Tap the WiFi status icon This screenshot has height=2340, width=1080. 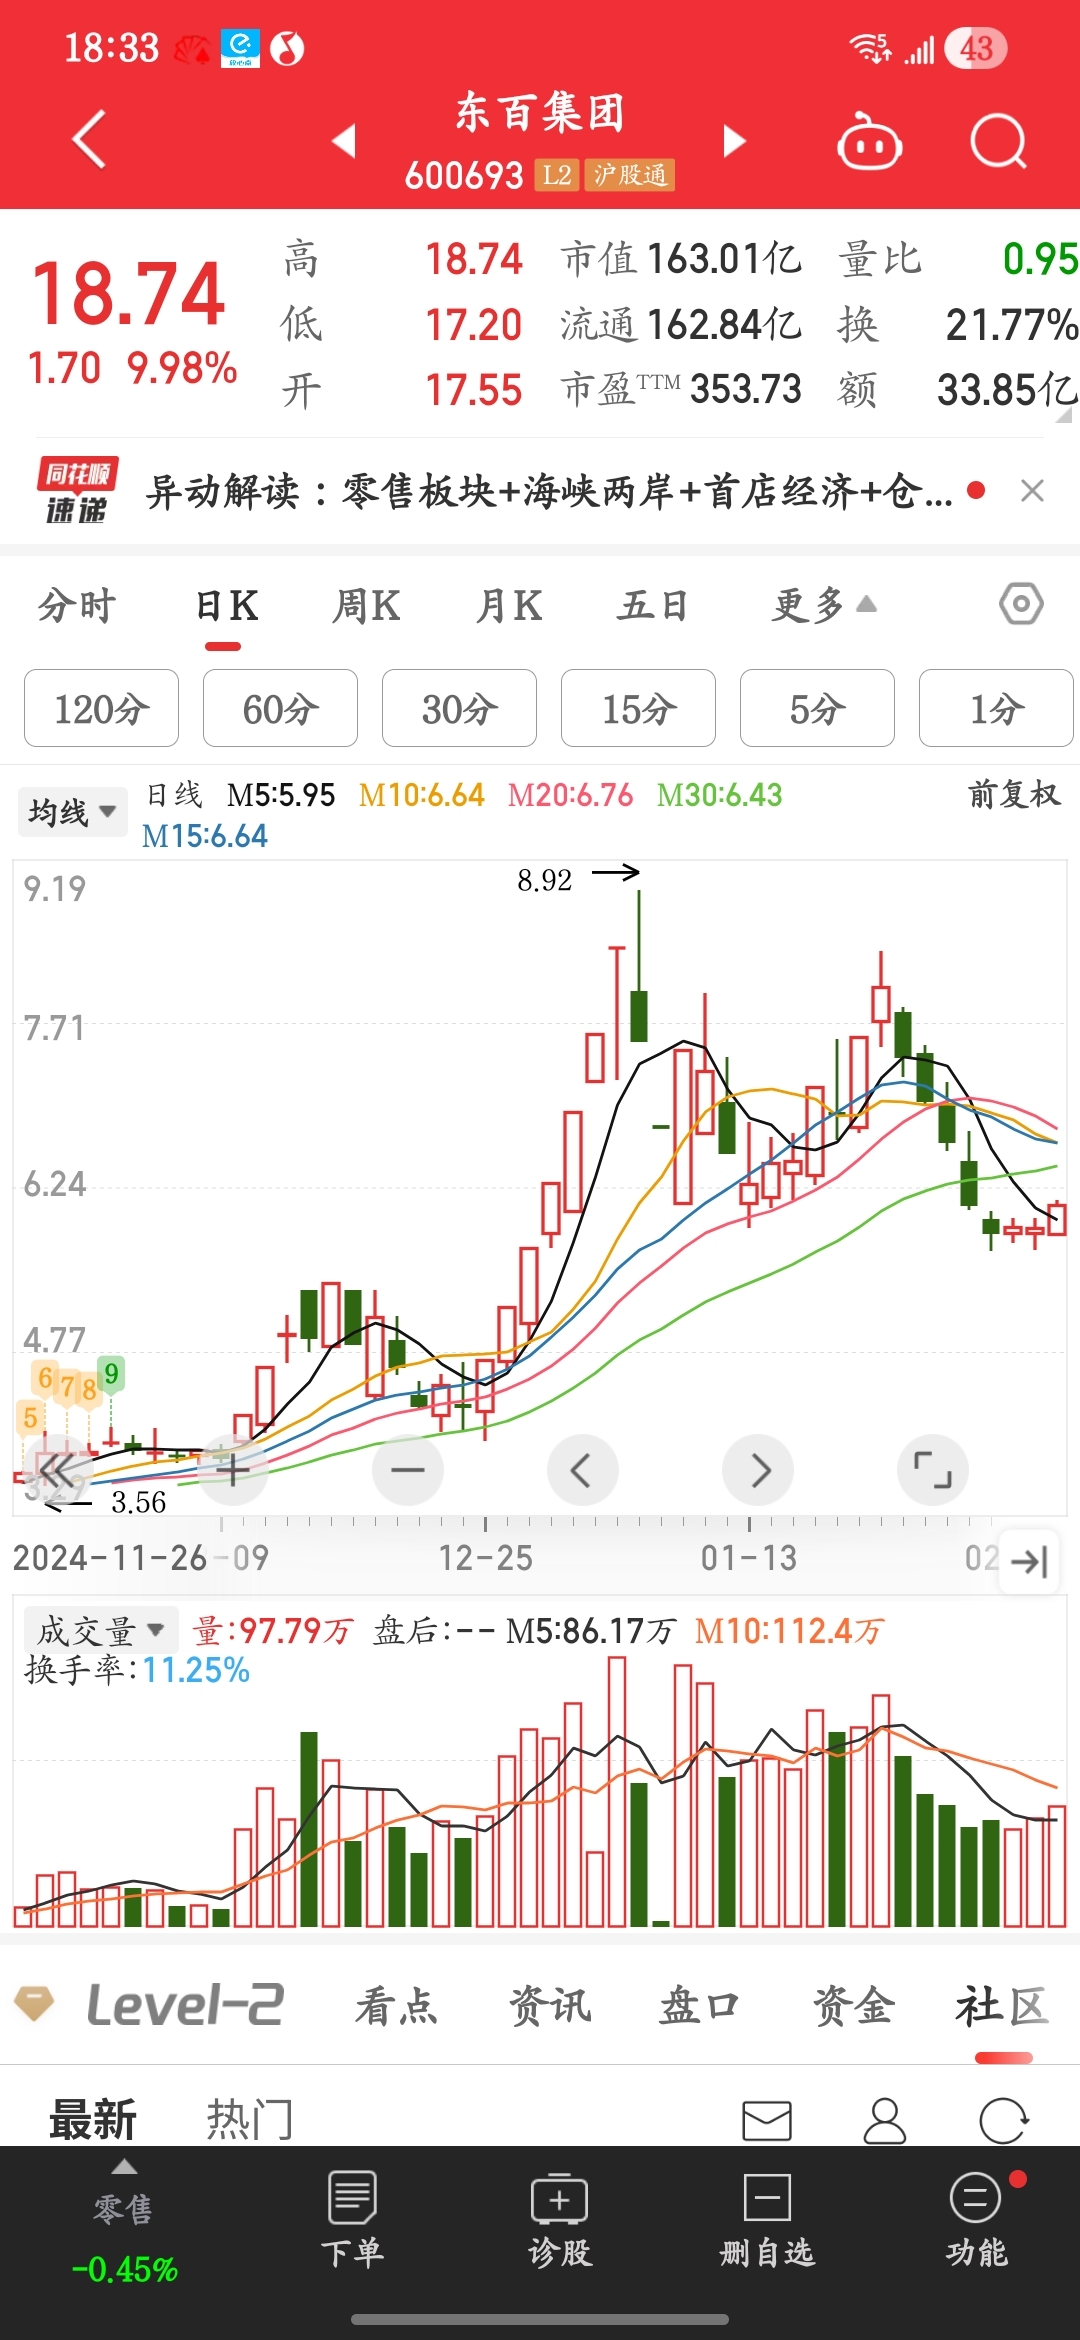[x=869, y=47]
